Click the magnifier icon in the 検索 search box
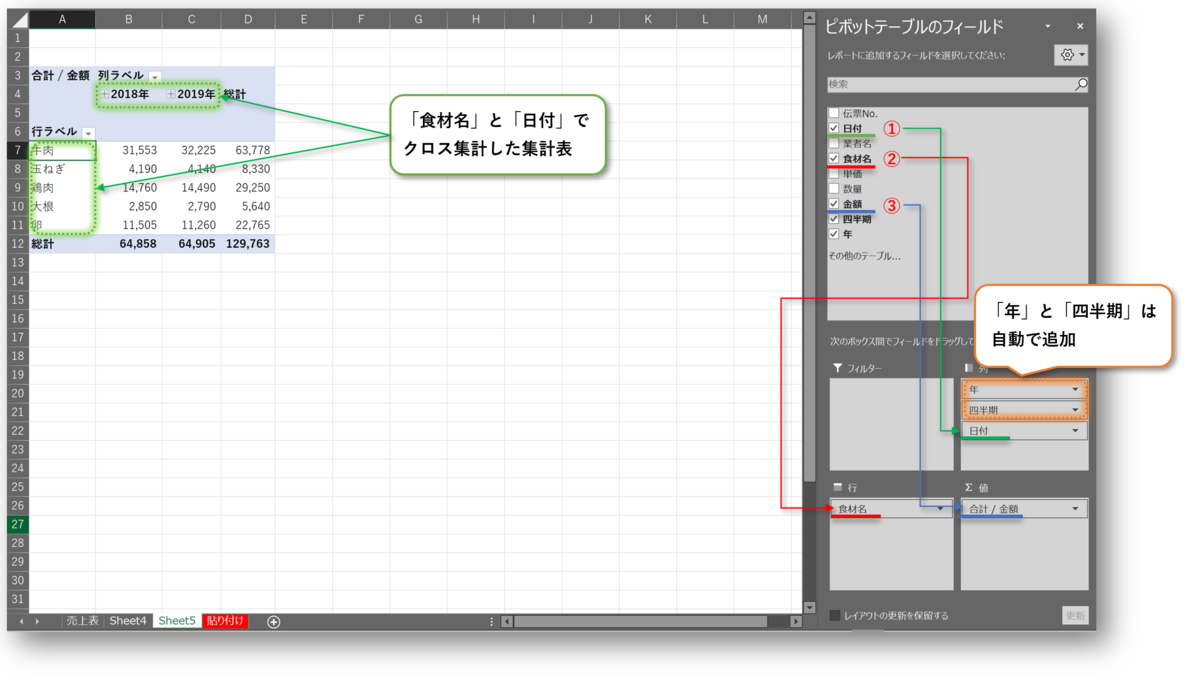The image size is (1200, 690). point(1080,85)
